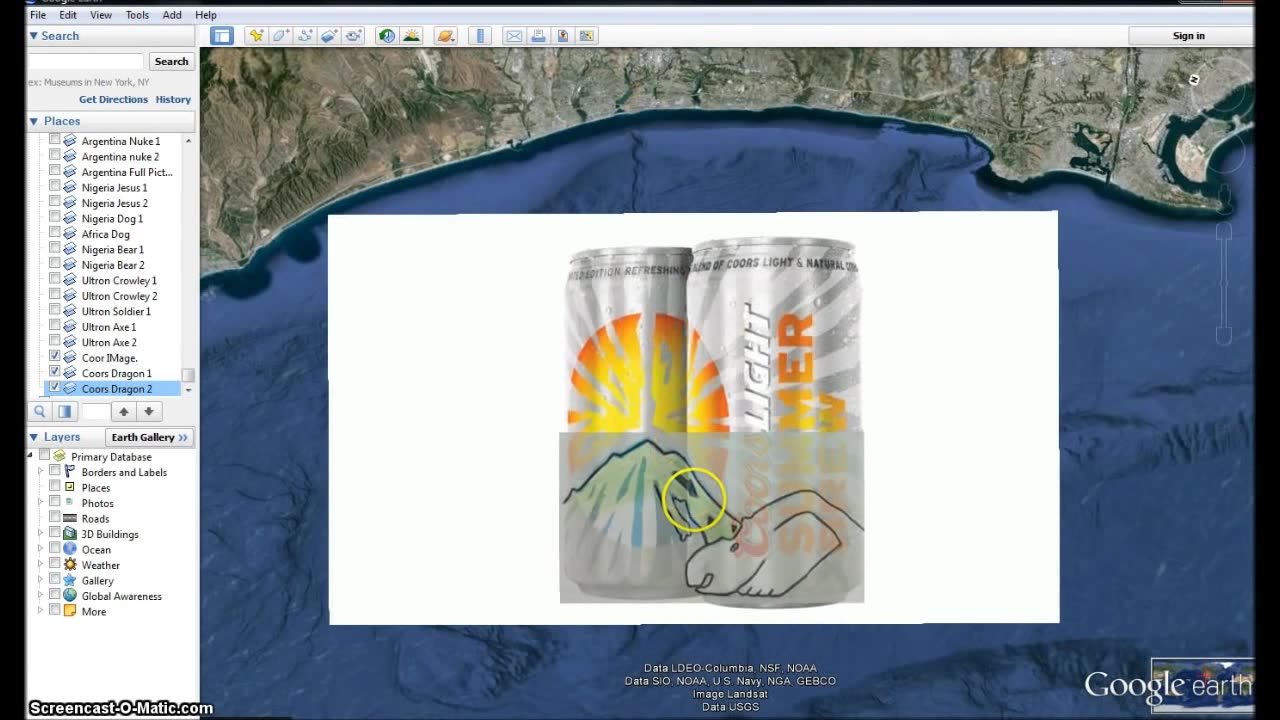Print the current view
Screen dimensions: 1280x720
click(x=538, y=36)
